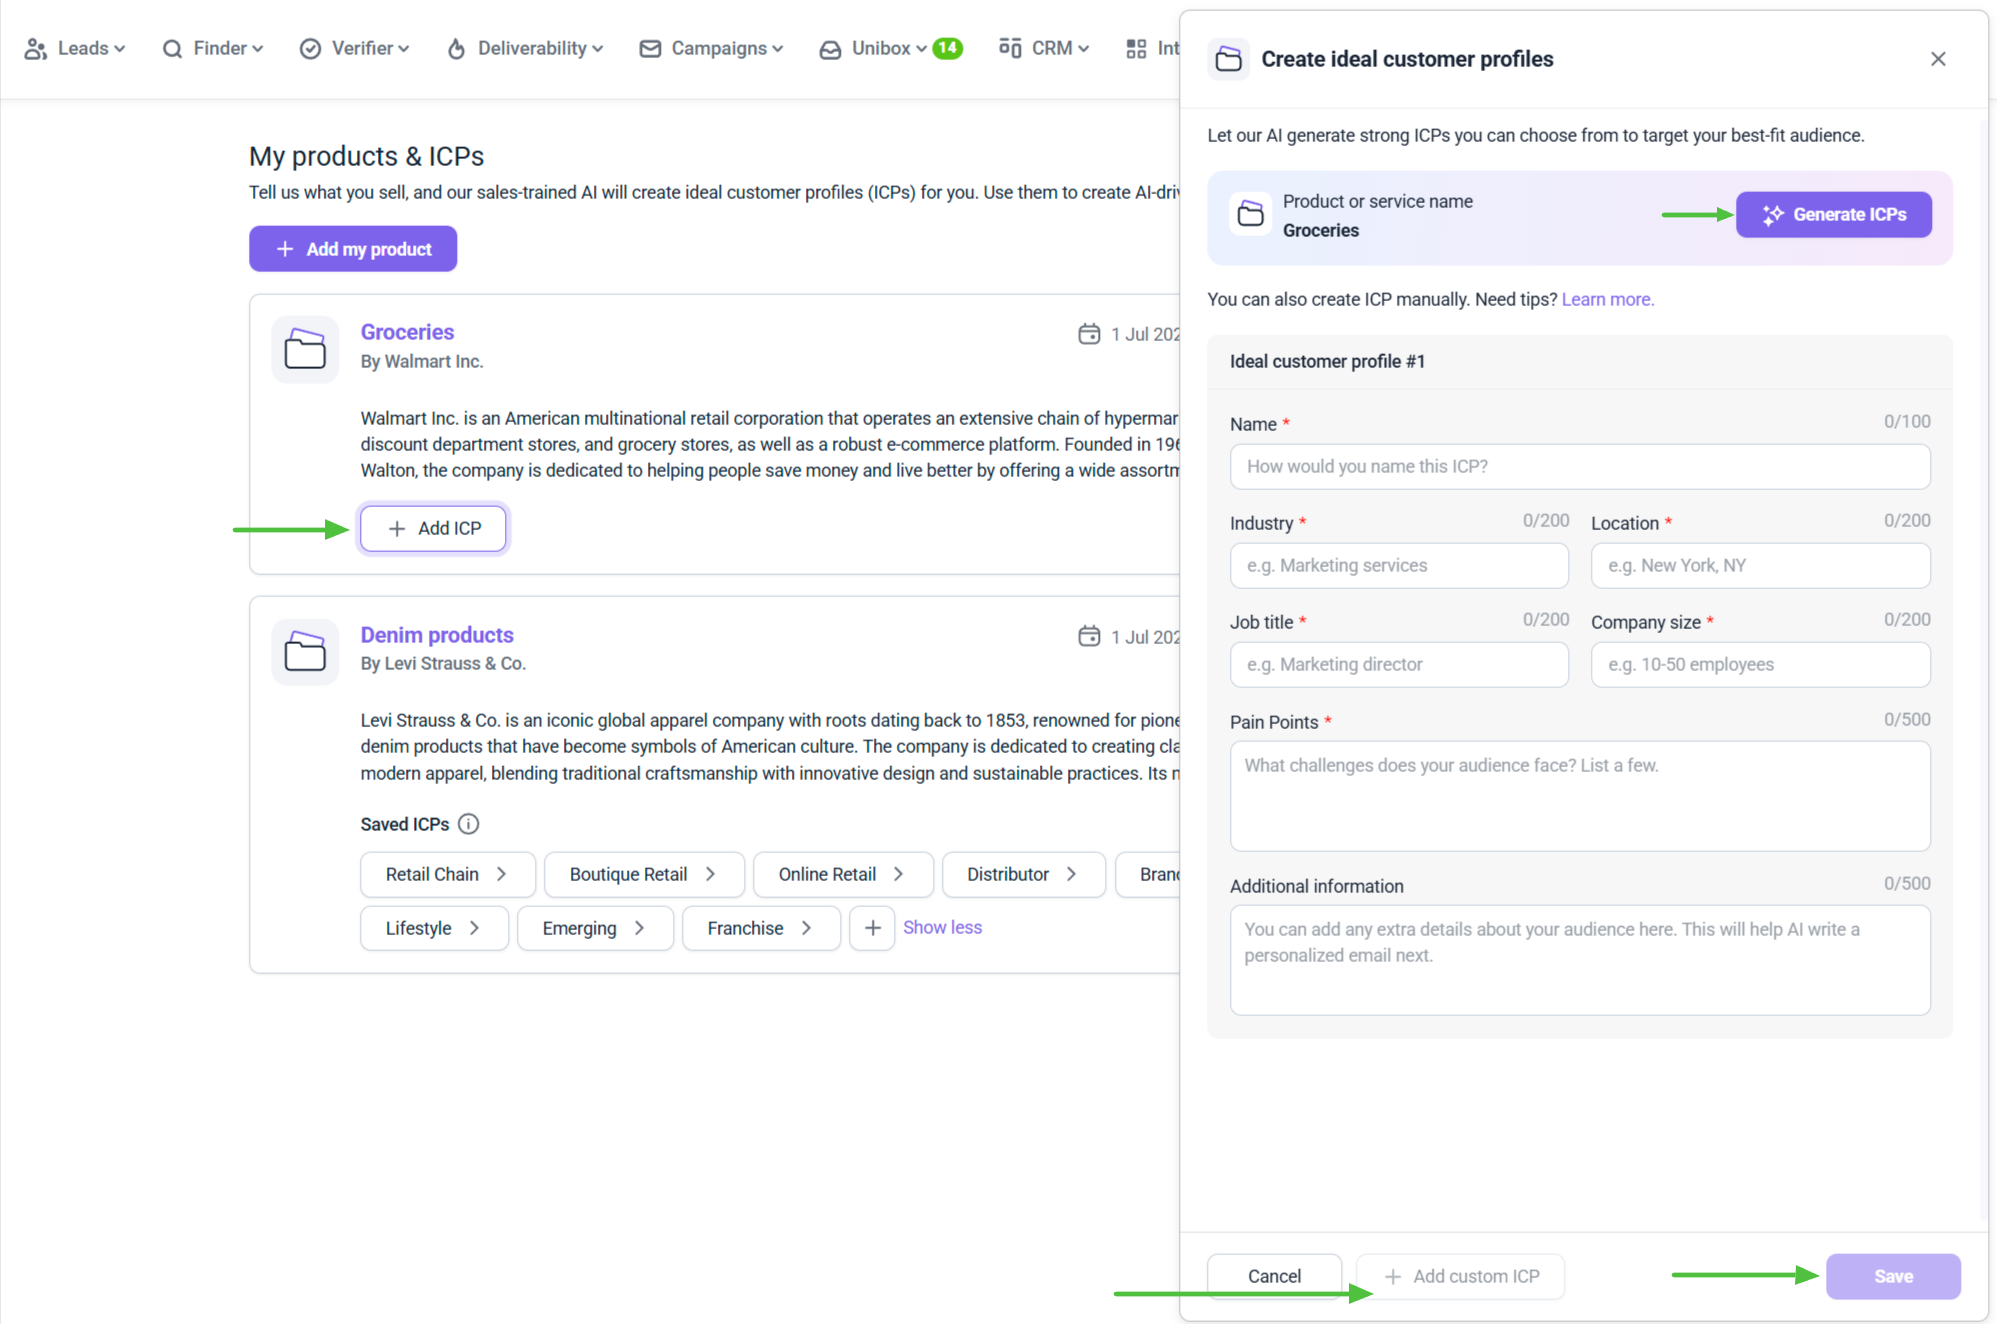Click the Campaigns envelope icon

click(x=650, y=48)
